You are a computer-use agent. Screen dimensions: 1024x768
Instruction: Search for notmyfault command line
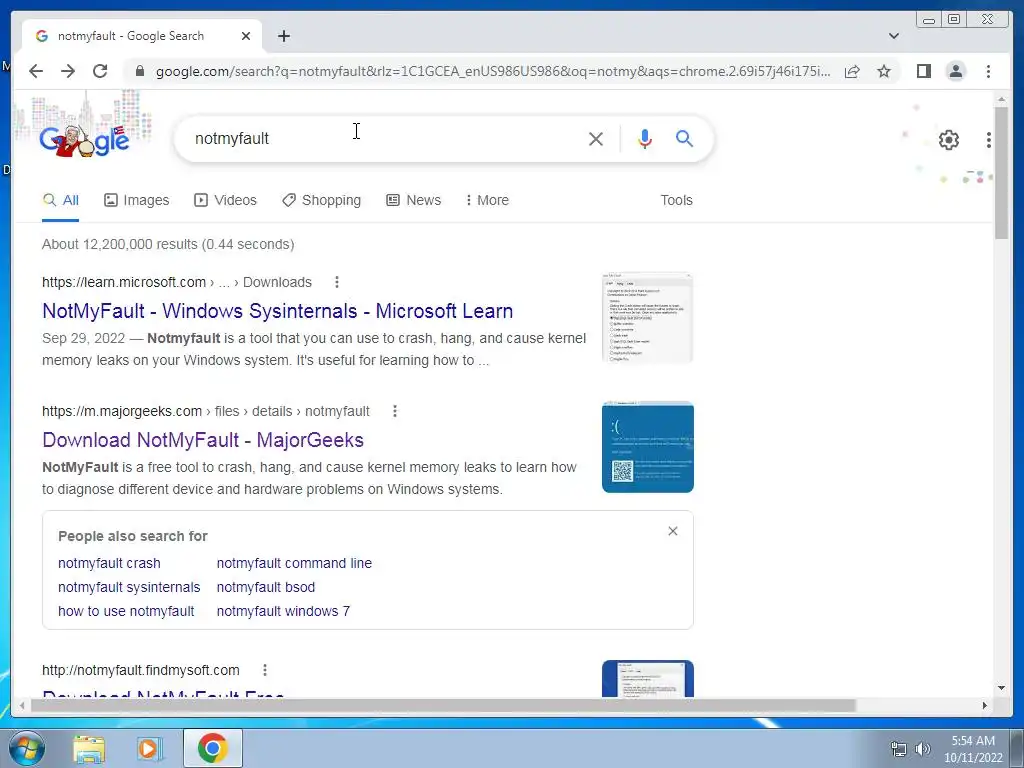pyautogui.click(x=294, y=563)
